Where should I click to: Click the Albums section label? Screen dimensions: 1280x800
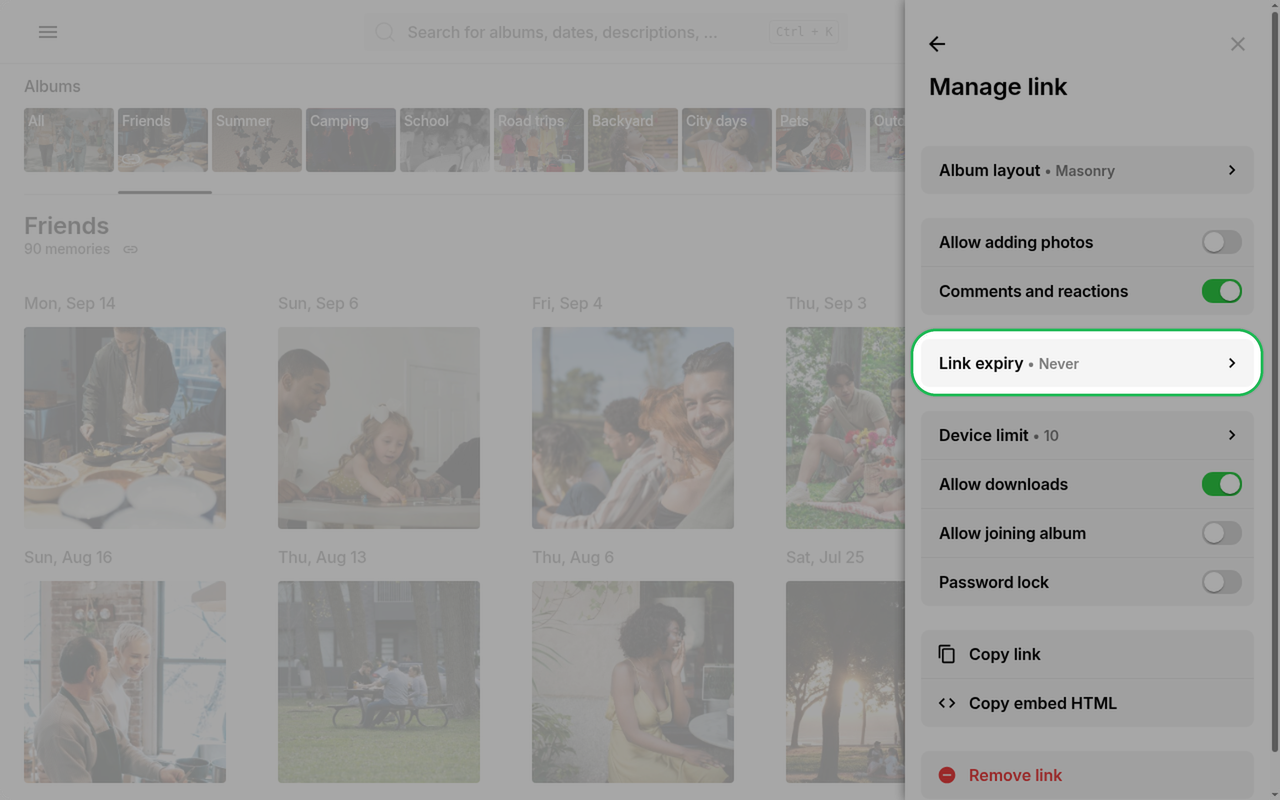(x=52, y=86)
